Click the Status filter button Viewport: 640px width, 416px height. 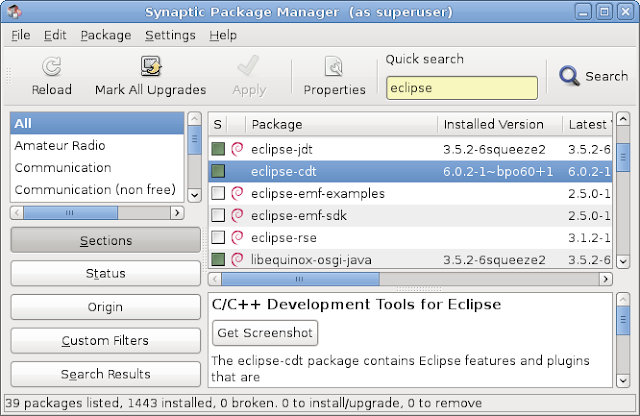point(106,273)
